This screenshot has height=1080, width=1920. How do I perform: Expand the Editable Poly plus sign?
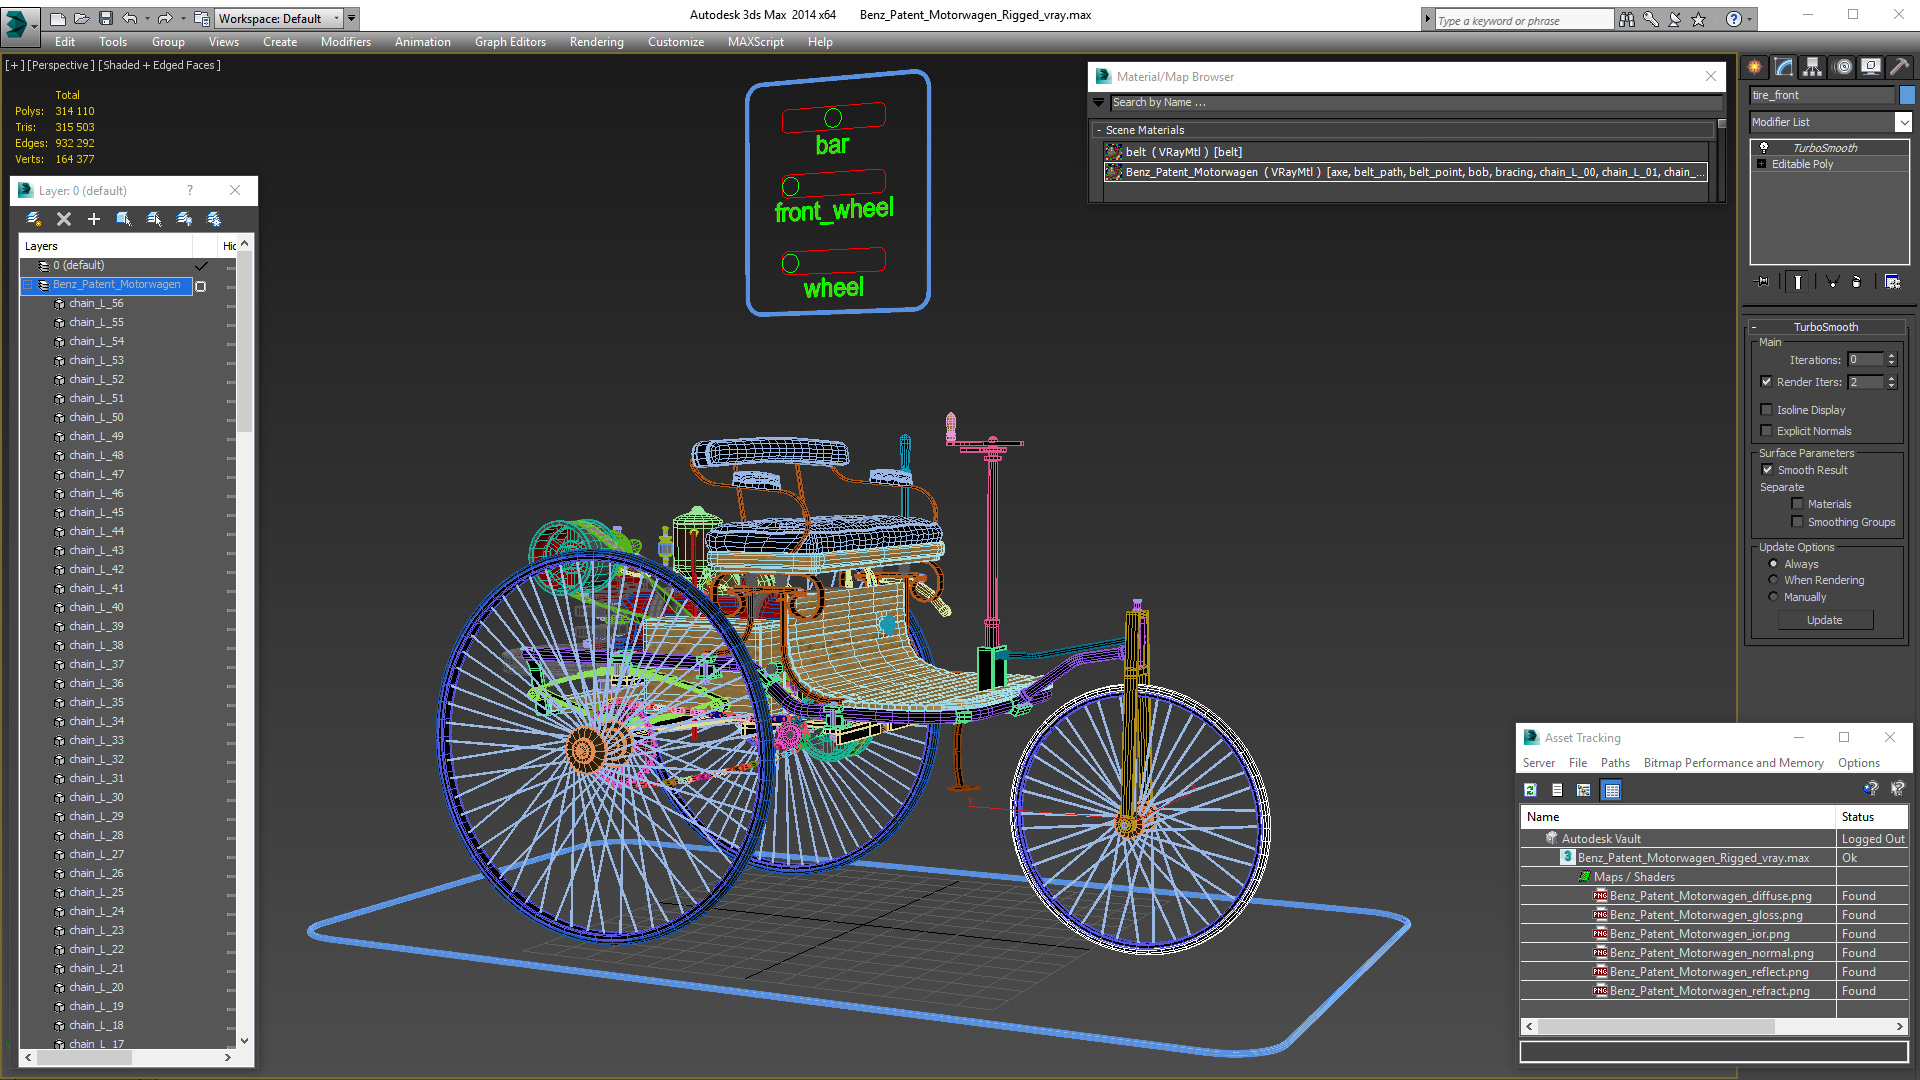pyautogui.click(x=1762, y=164)
